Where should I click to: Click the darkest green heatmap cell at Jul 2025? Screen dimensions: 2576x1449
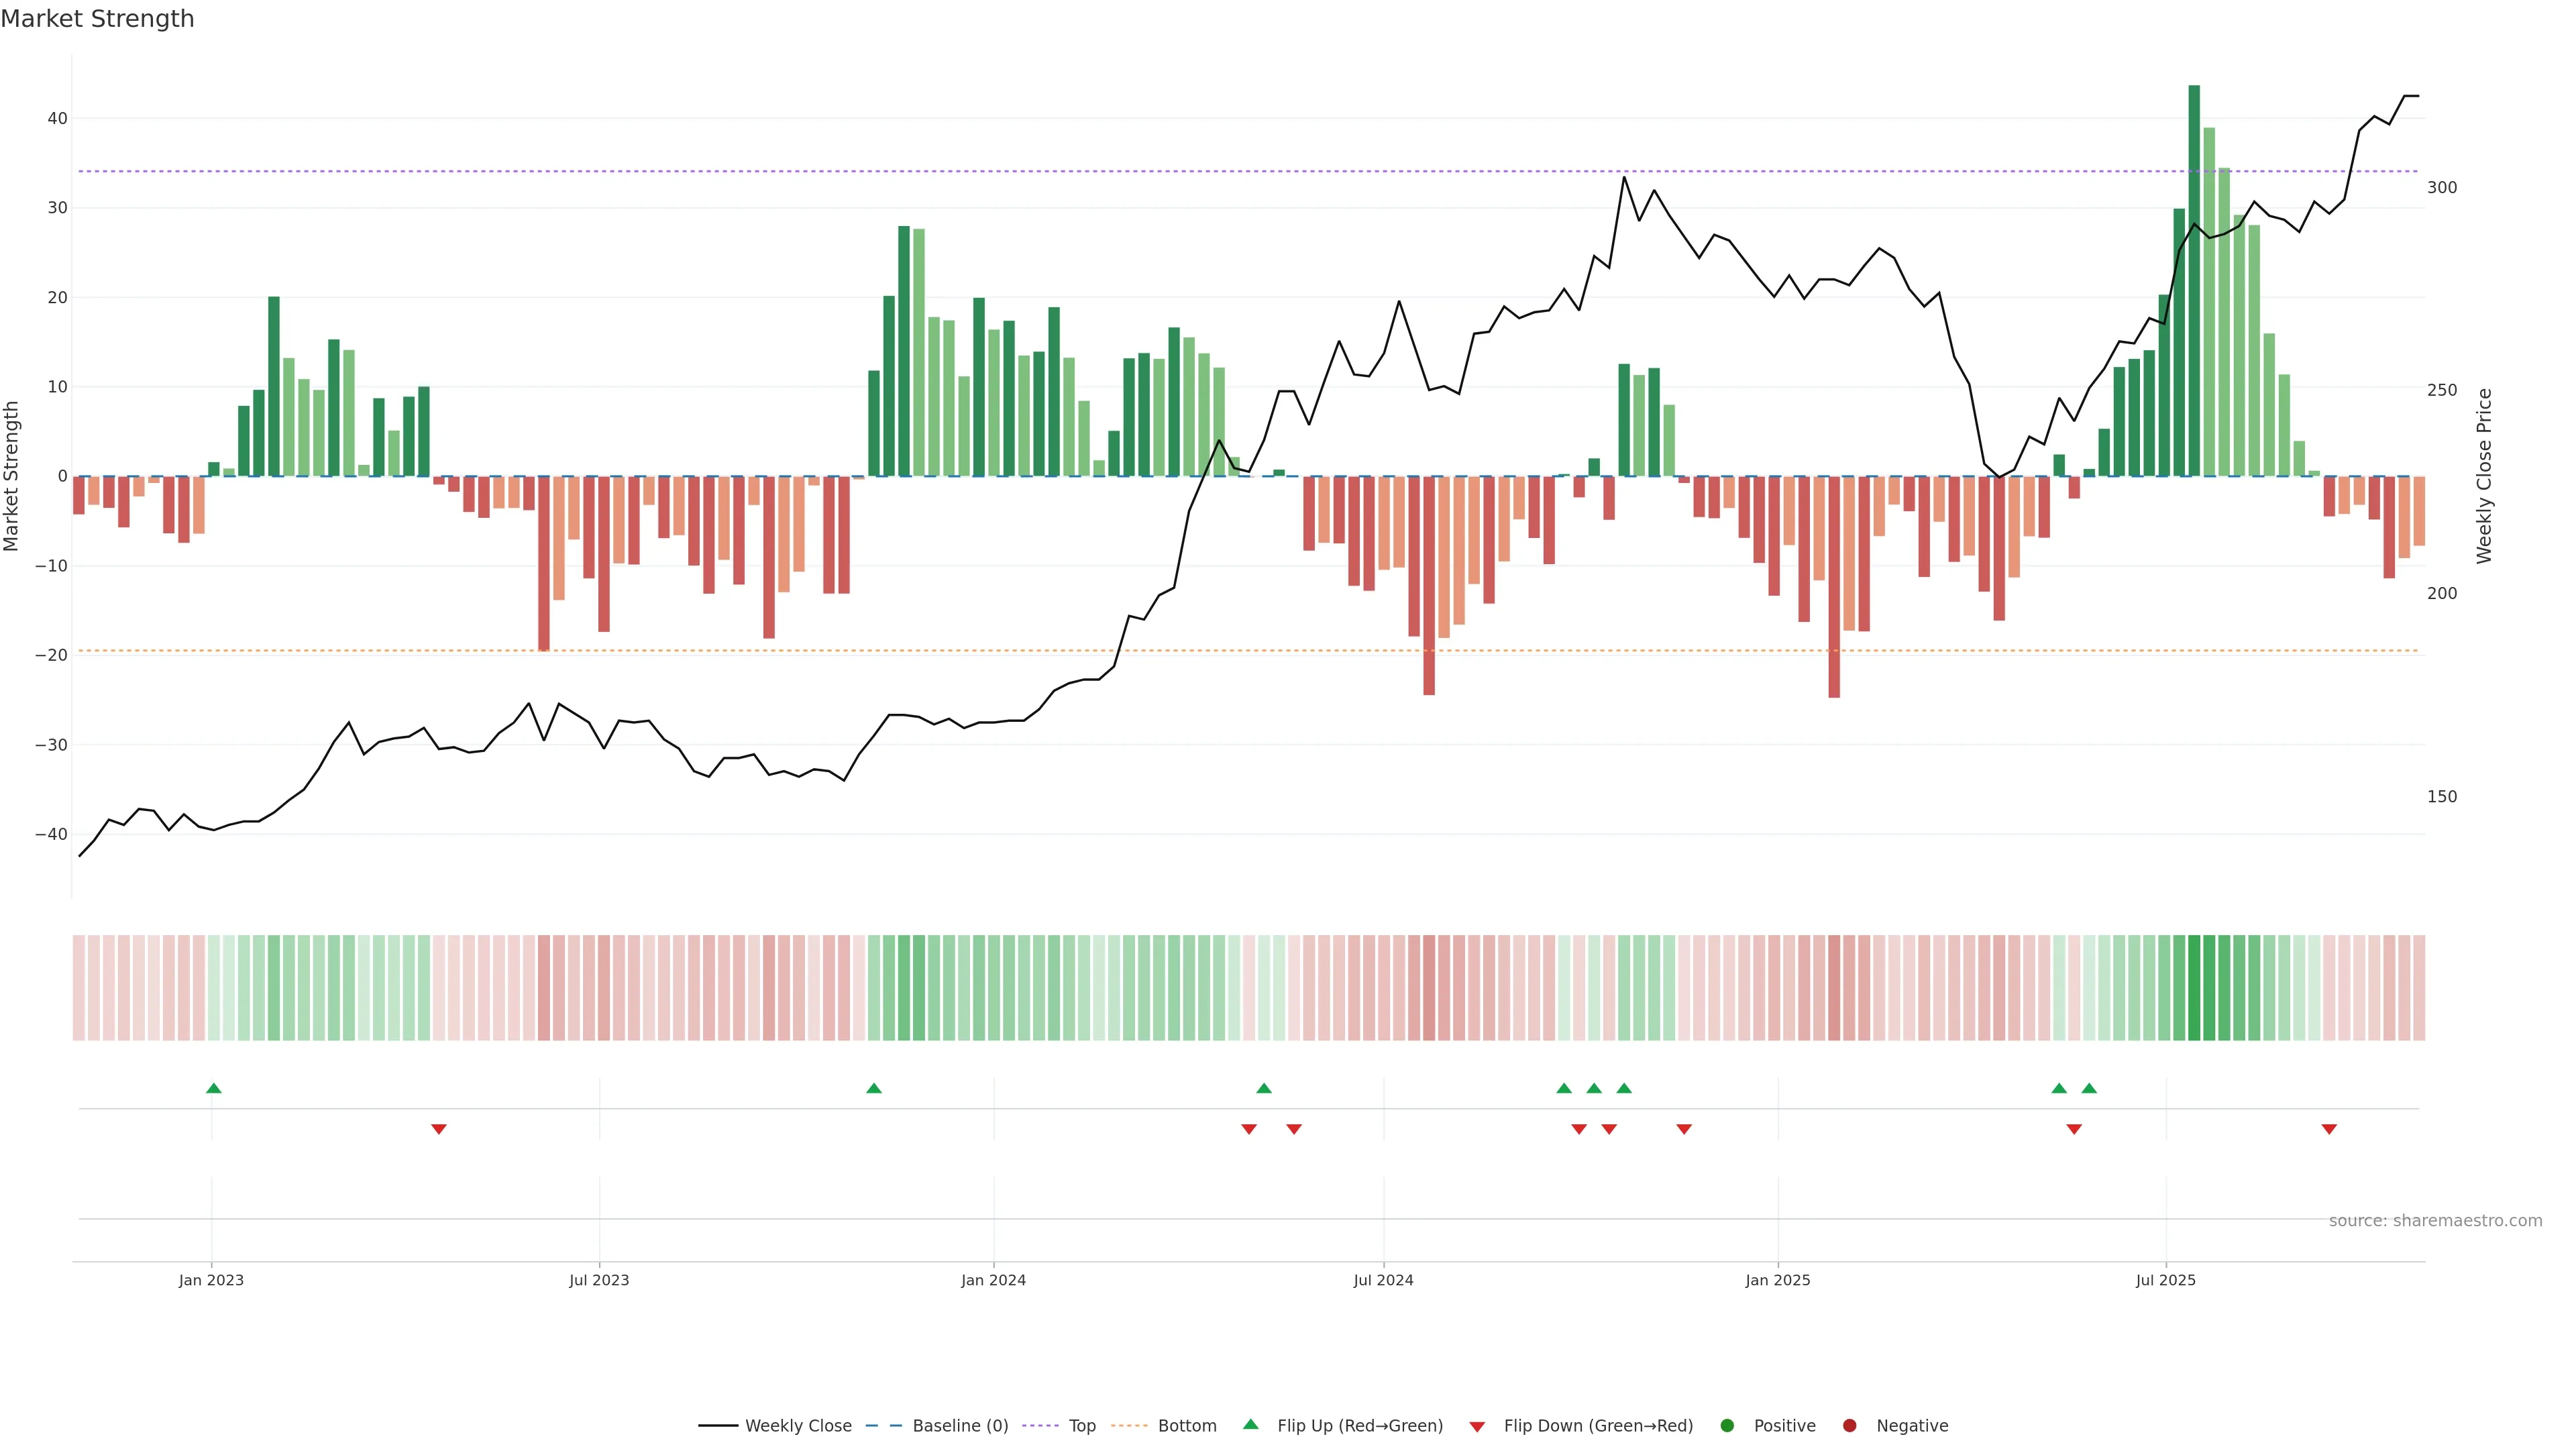point(2194,988)
